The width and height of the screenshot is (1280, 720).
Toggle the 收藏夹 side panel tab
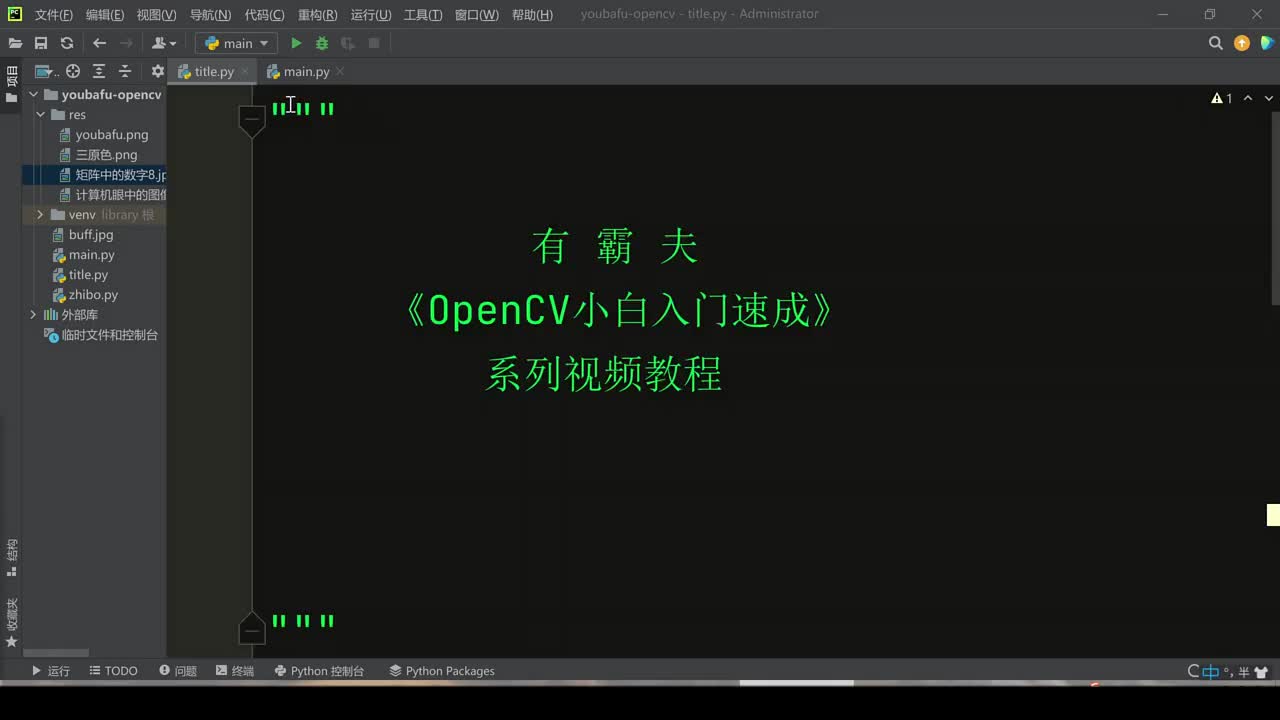click(x=11, y=622)
